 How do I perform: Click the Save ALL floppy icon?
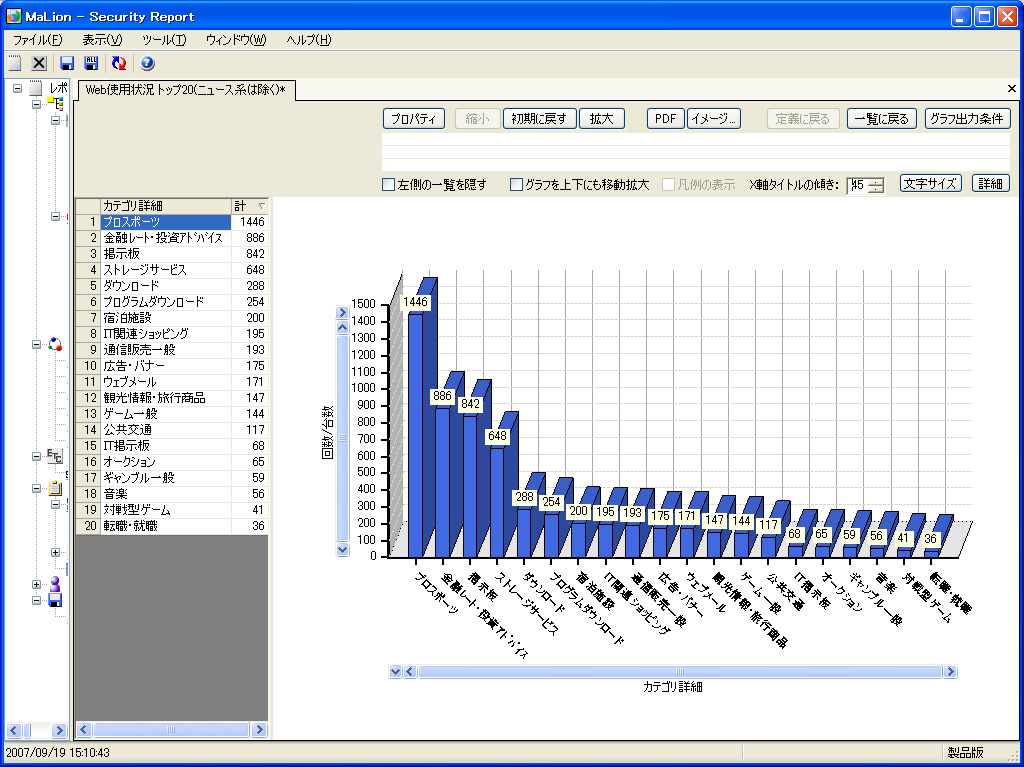tap(91, 63)
